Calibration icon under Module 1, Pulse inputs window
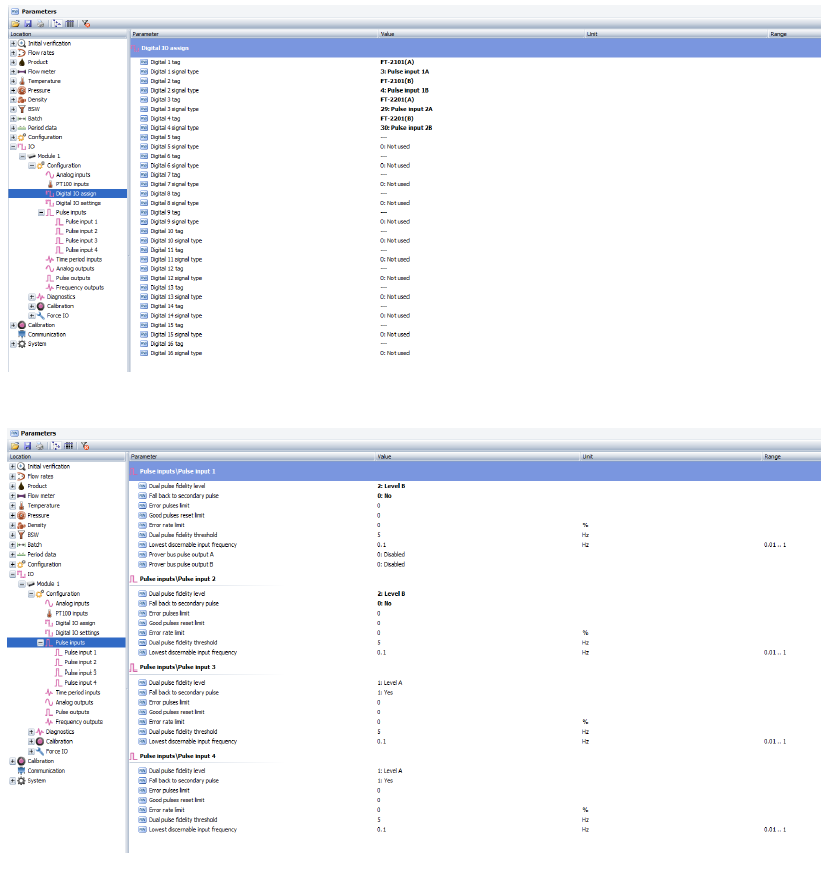 pyautogui.click(x=40, y=741)
